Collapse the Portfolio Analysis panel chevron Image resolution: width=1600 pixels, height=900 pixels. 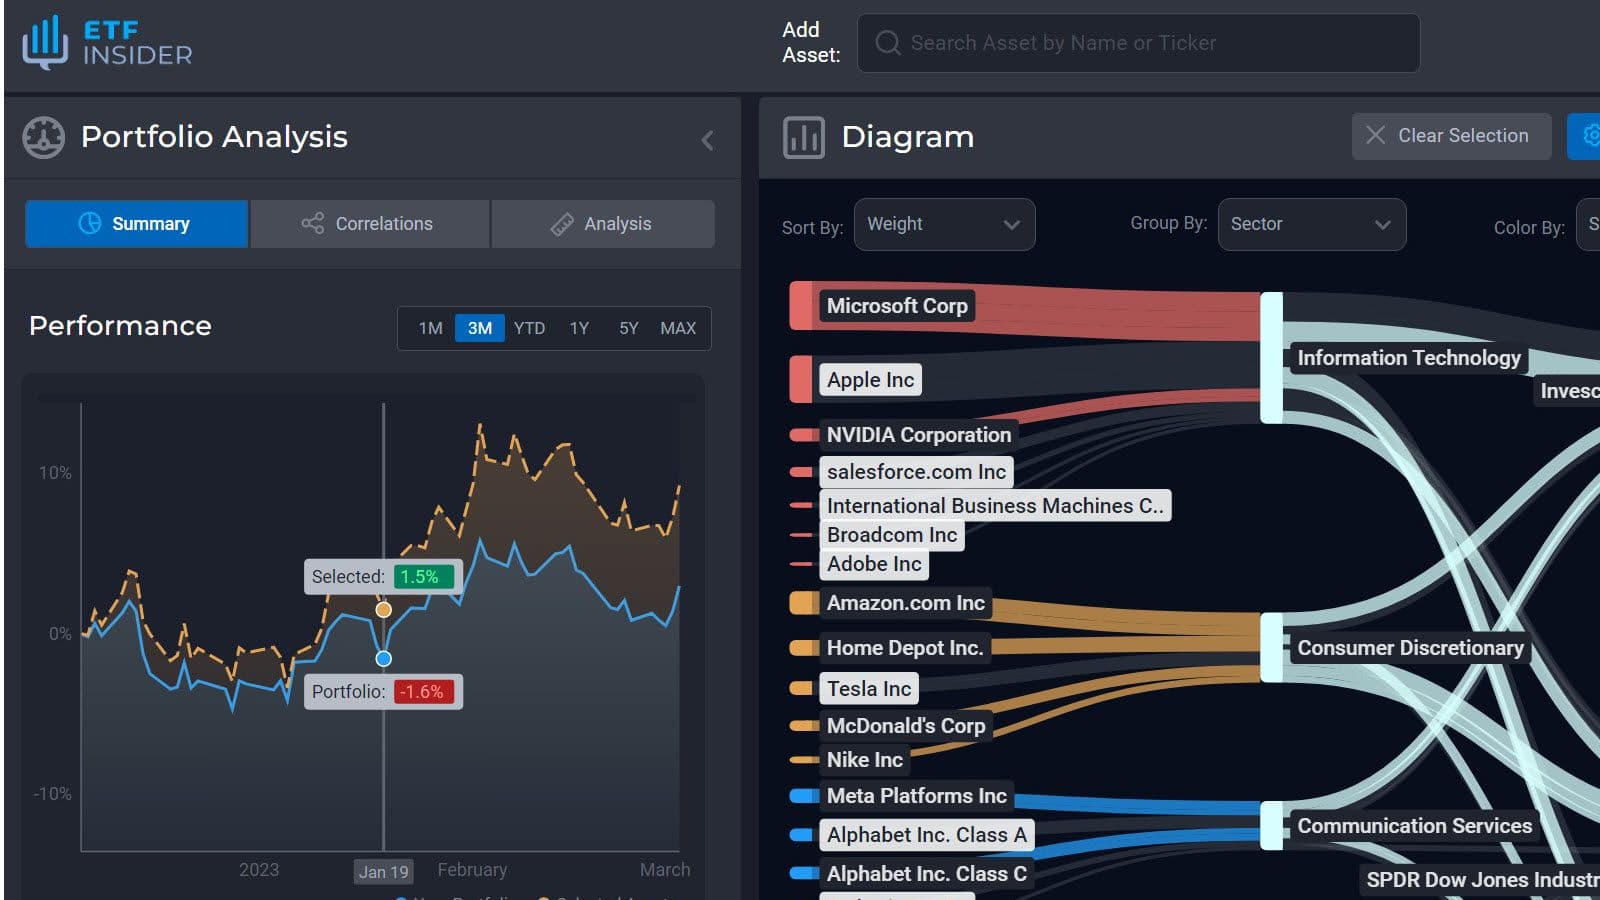[x=708, y=140]
